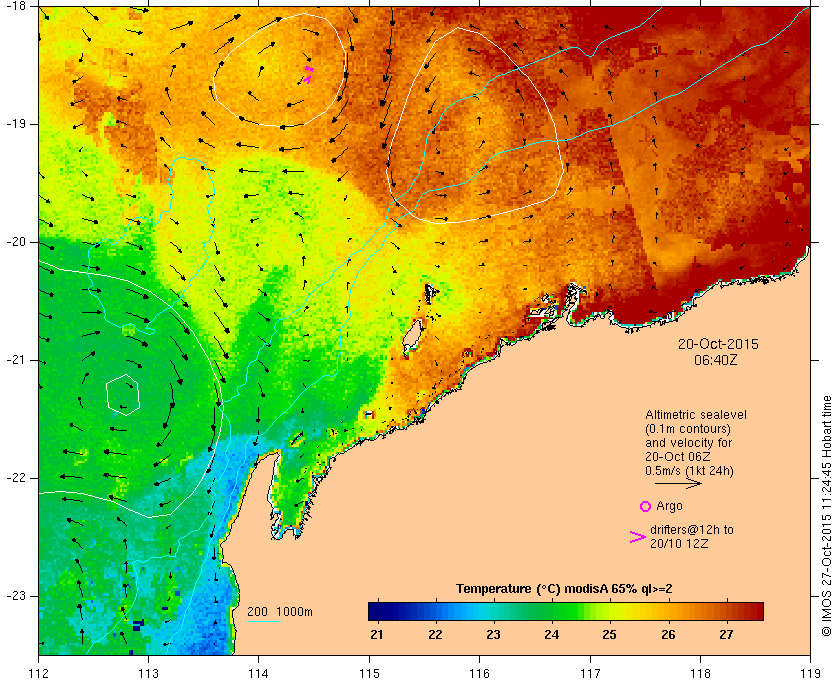Click the drifters@12h to label

click(x=692, y=530)
